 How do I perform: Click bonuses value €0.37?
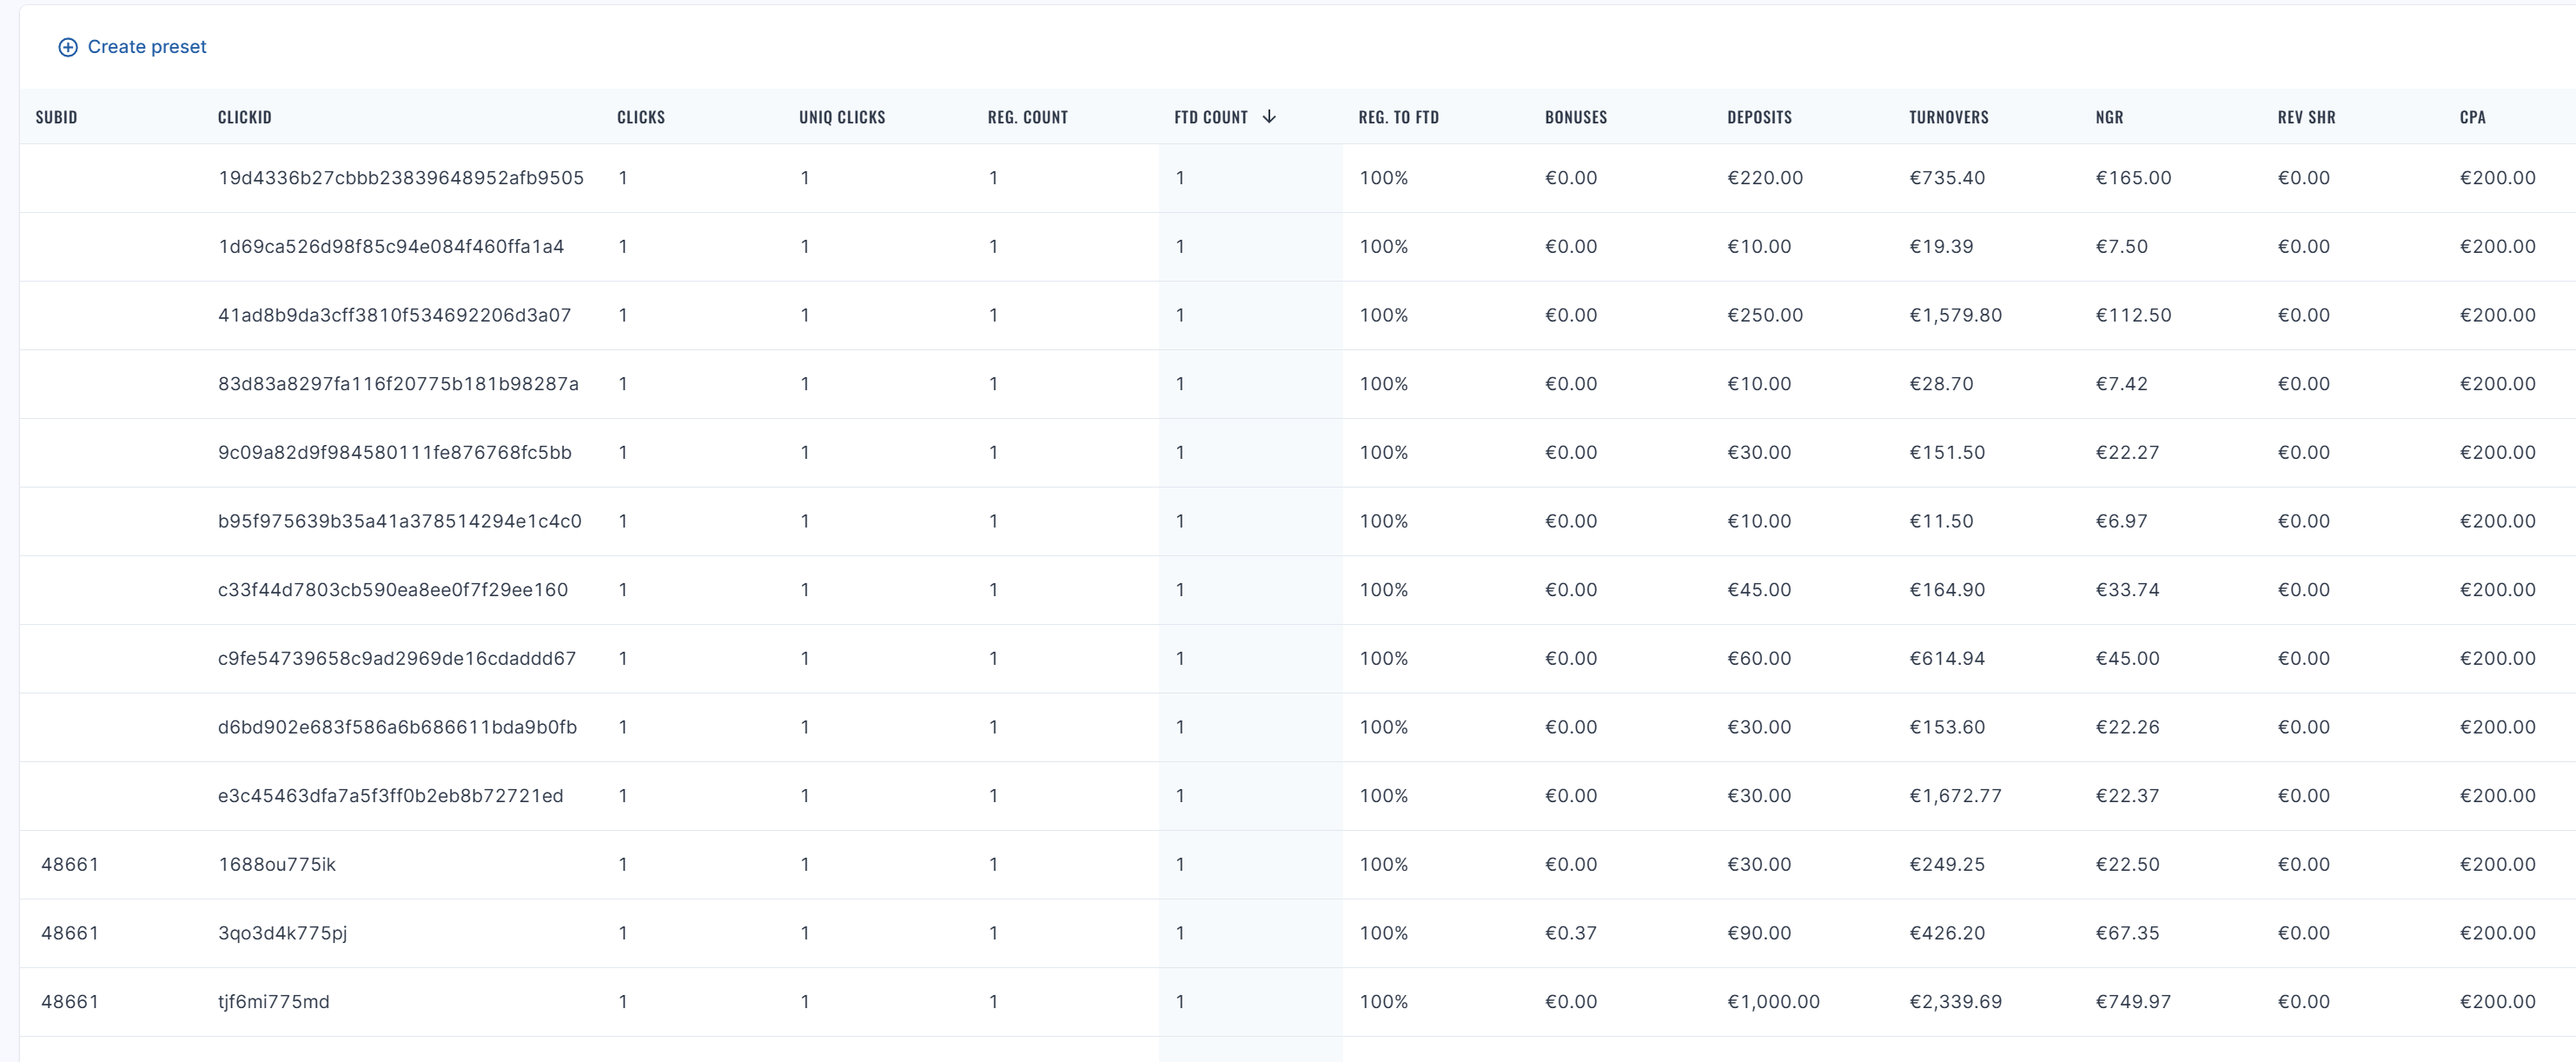pyautogui.click(x=1571, y=933)
